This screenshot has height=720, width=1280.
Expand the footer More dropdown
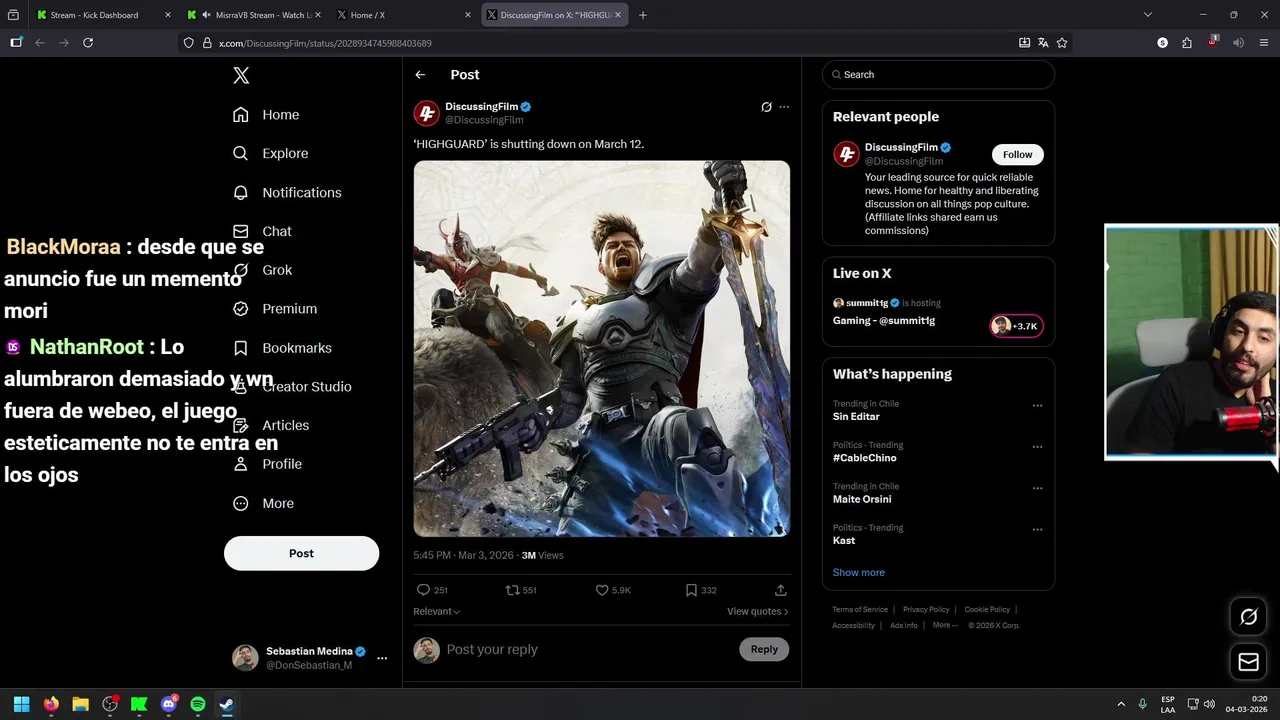(944, 625)
